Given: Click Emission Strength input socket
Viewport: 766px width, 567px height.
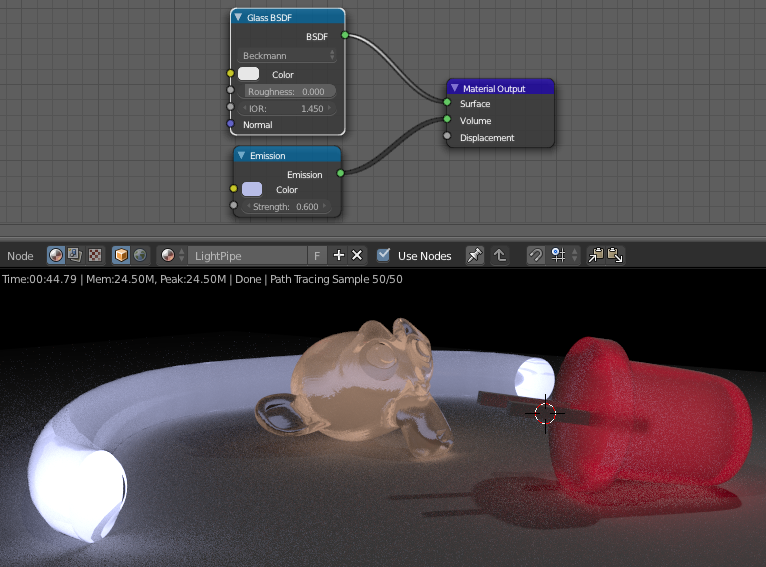Looking at the screenshot, I should click(234, 205).
